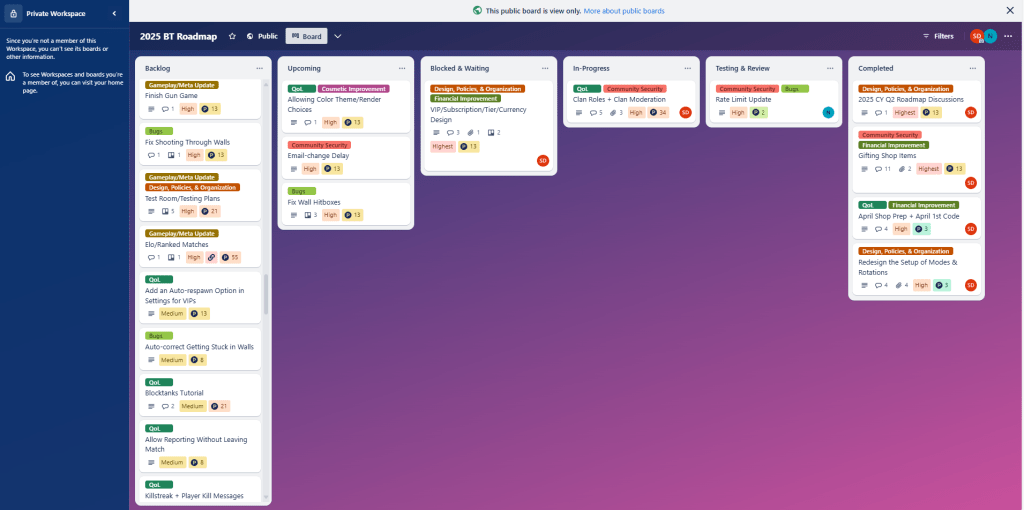
Task: Dismiss the public board banner
Action: tap(1009, 10)
